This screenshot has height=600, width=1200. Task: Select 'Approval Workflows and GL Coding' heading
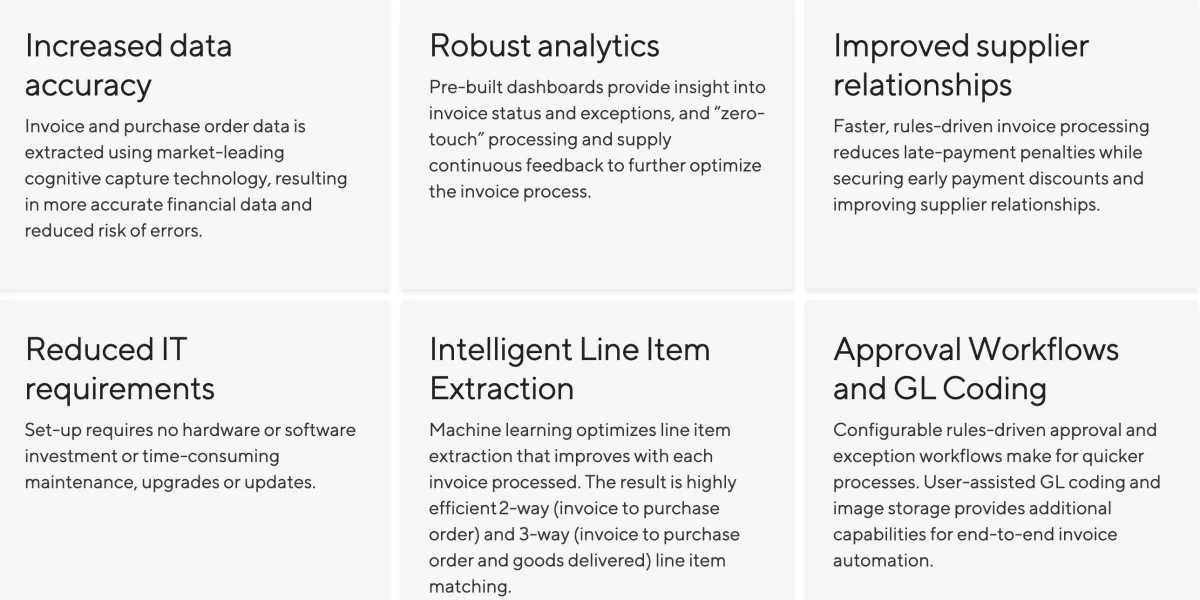click(x=976, y=368)
